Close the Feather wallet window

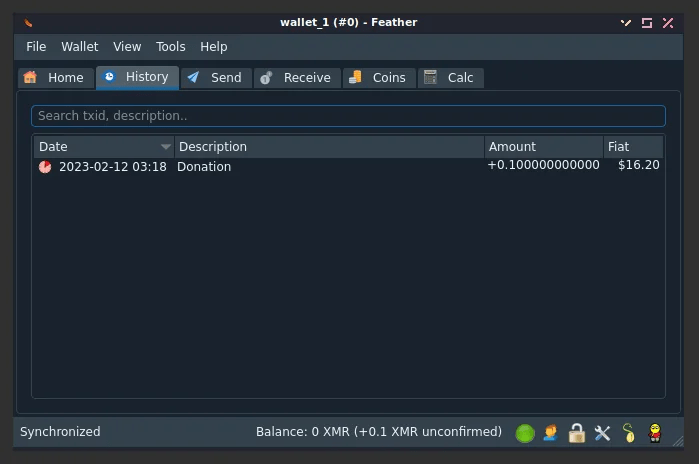point(668,23)
